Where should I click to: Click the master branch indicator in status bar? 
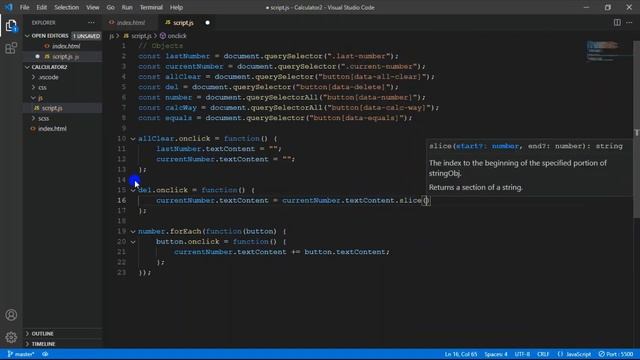point(21,354)
